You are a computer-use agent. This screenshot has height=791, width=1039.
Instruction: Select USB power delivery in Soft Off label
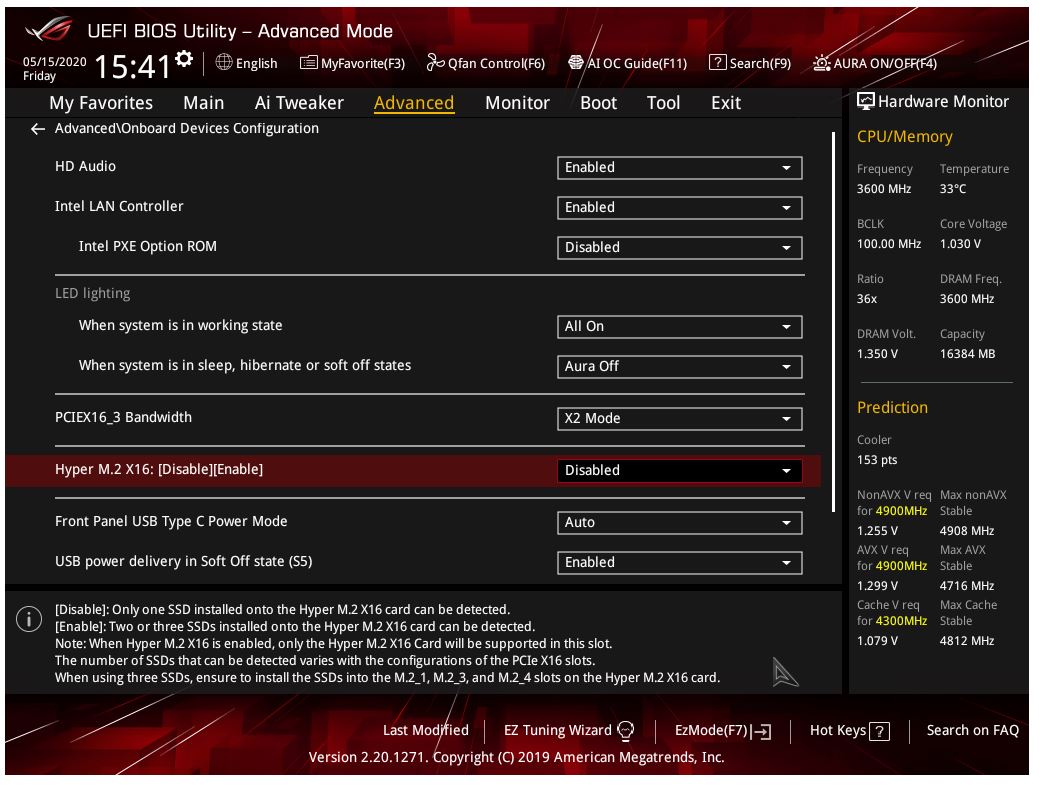coord(184,562)
